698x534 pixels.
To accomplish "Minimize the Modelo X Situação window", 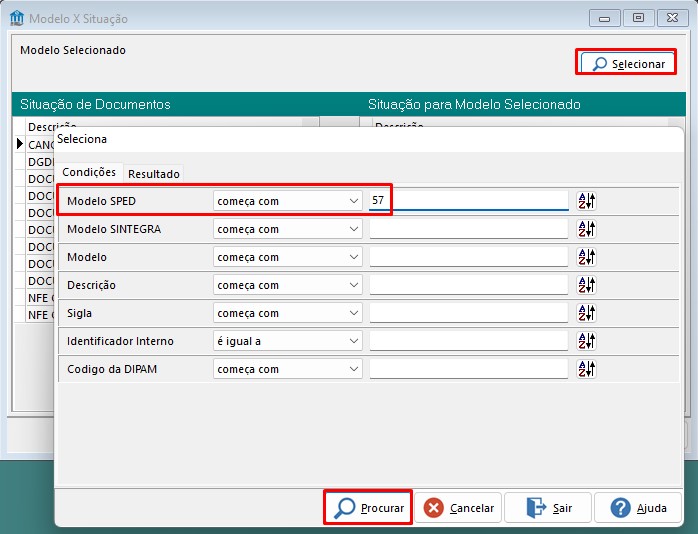I will [604, 18].
